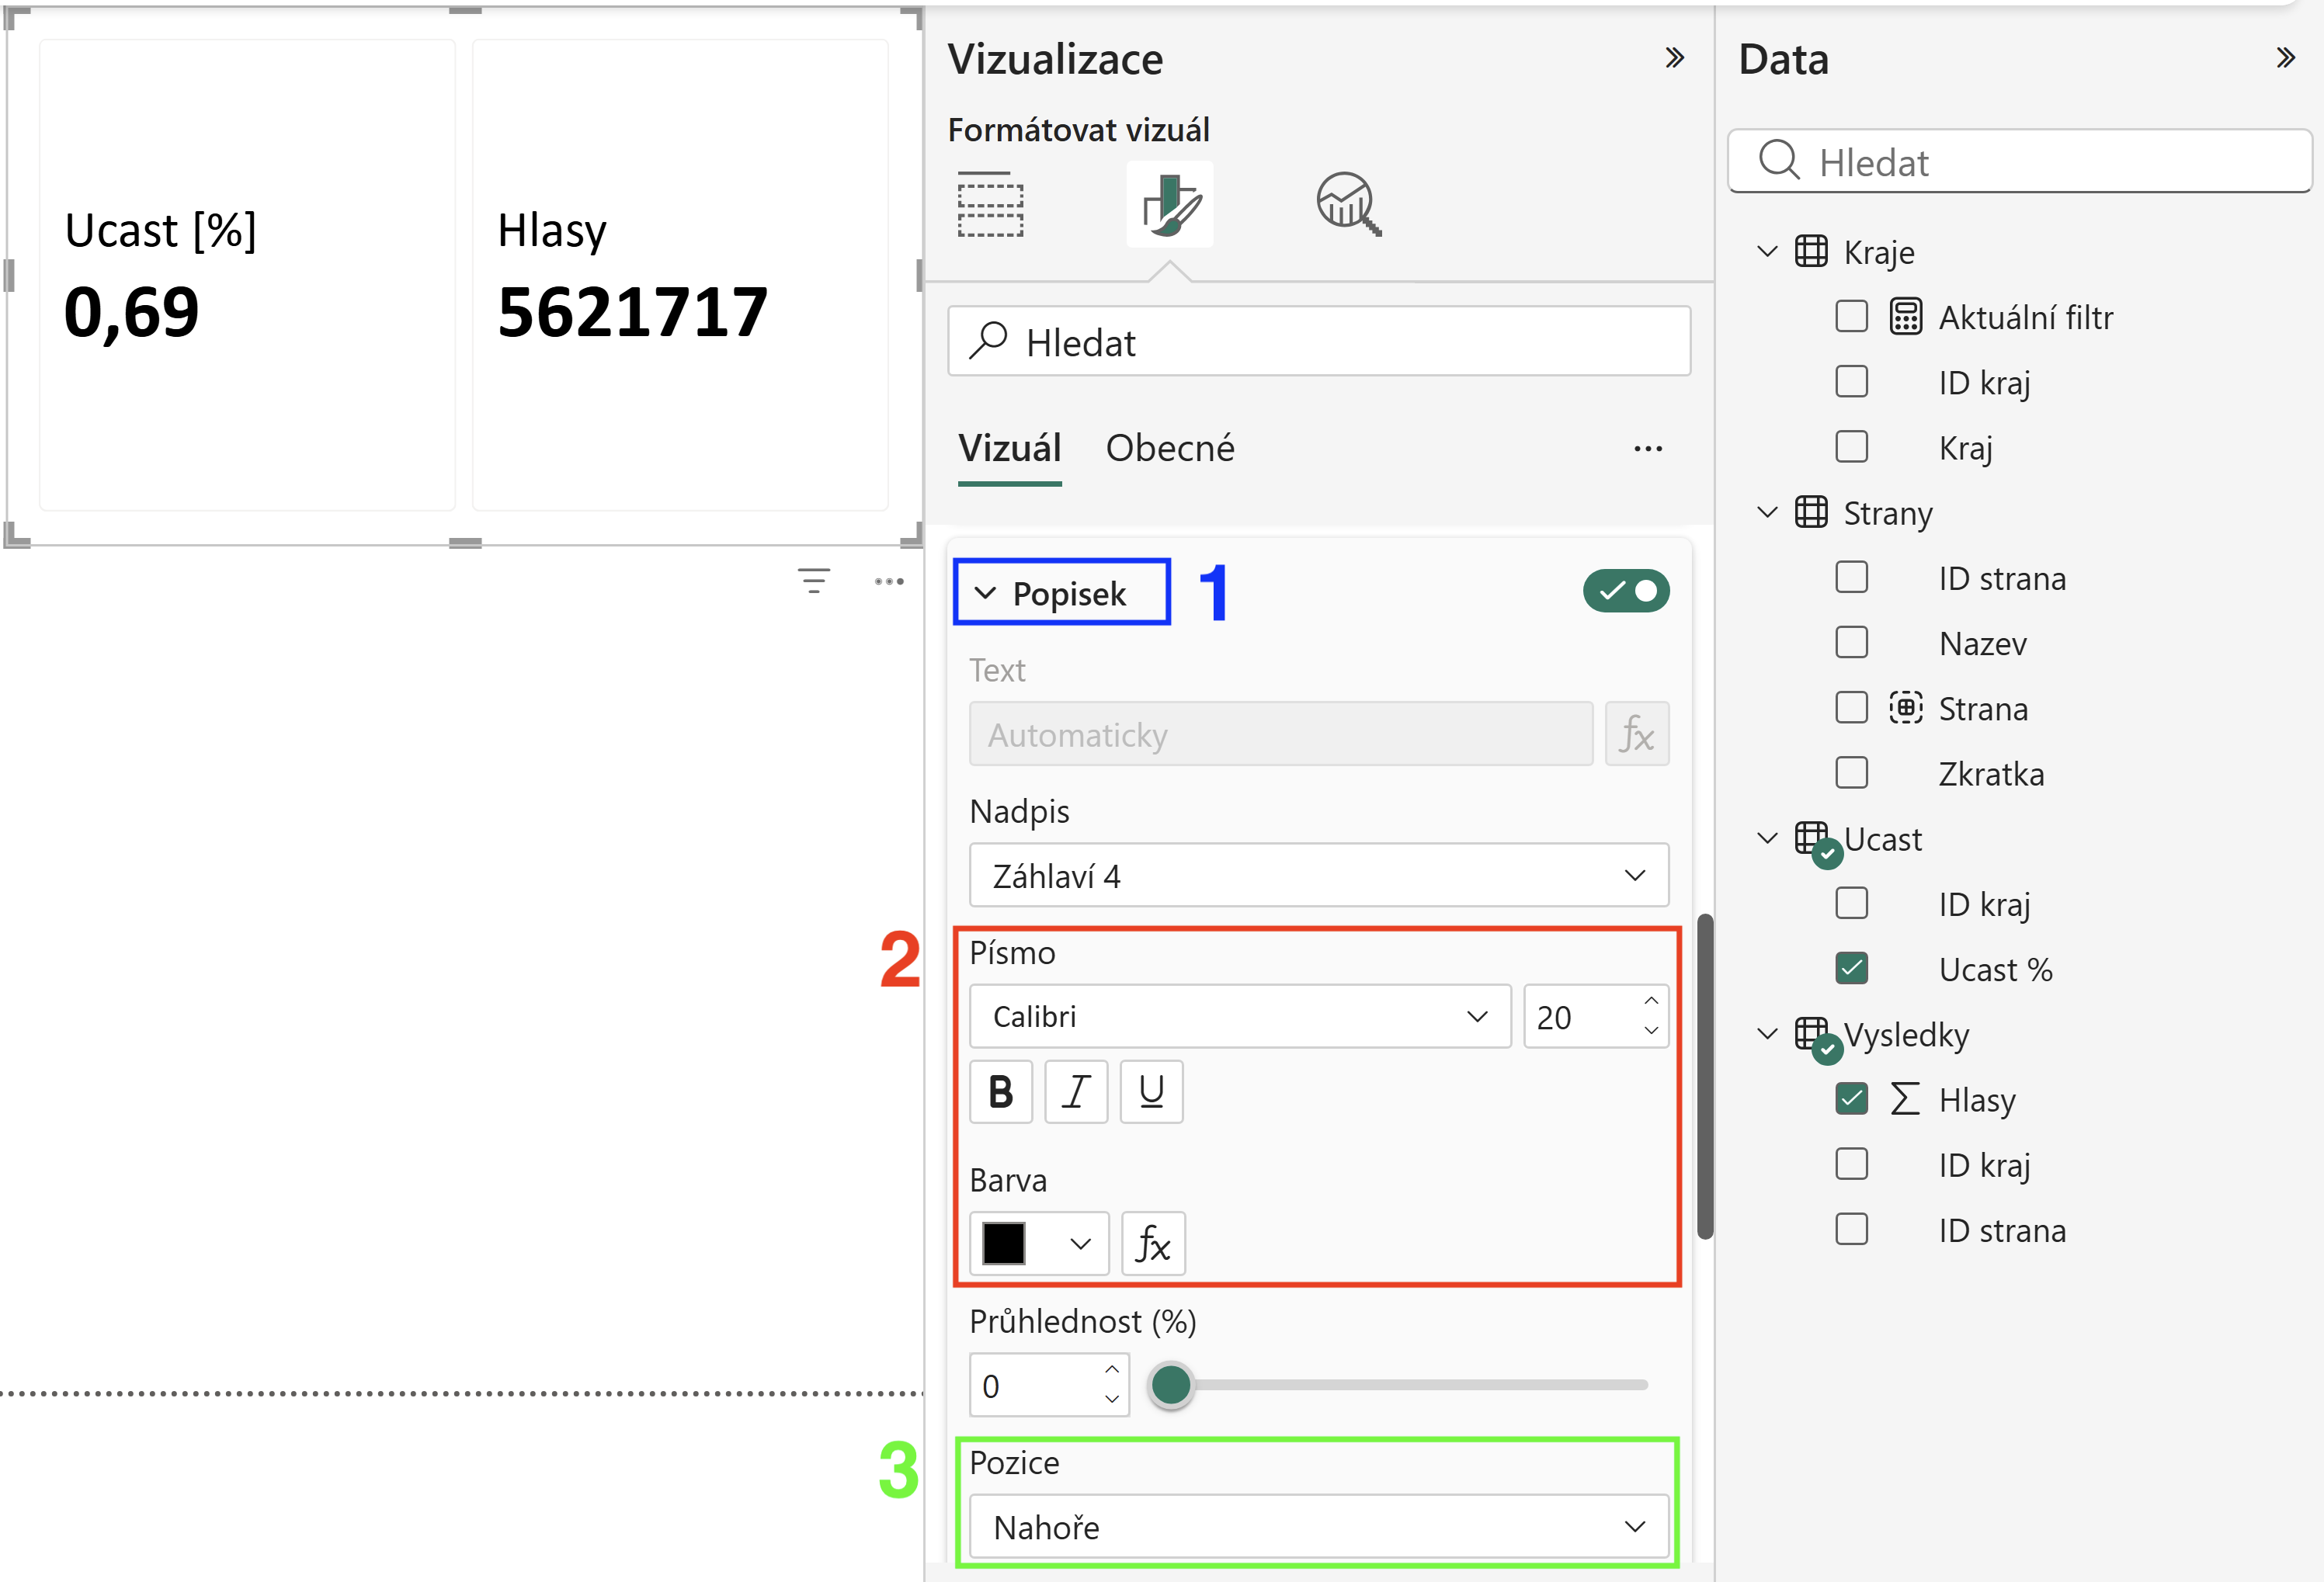The width and height of the screenshot is (2324, 1582).
Task: Click the format pane Hledat search box
Action: click(1319, 342)
